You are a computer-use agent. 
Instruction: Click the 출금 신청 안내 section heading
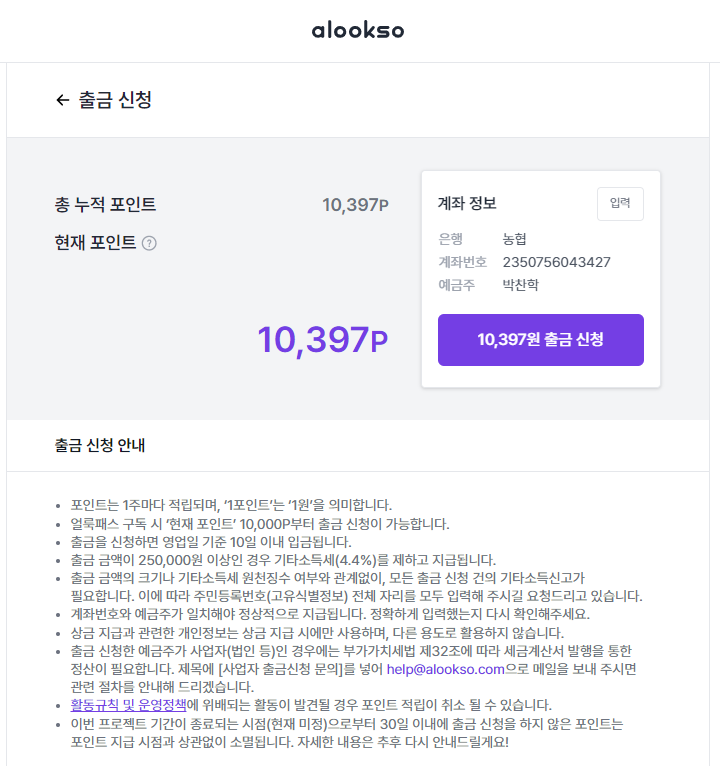(106, 444)
